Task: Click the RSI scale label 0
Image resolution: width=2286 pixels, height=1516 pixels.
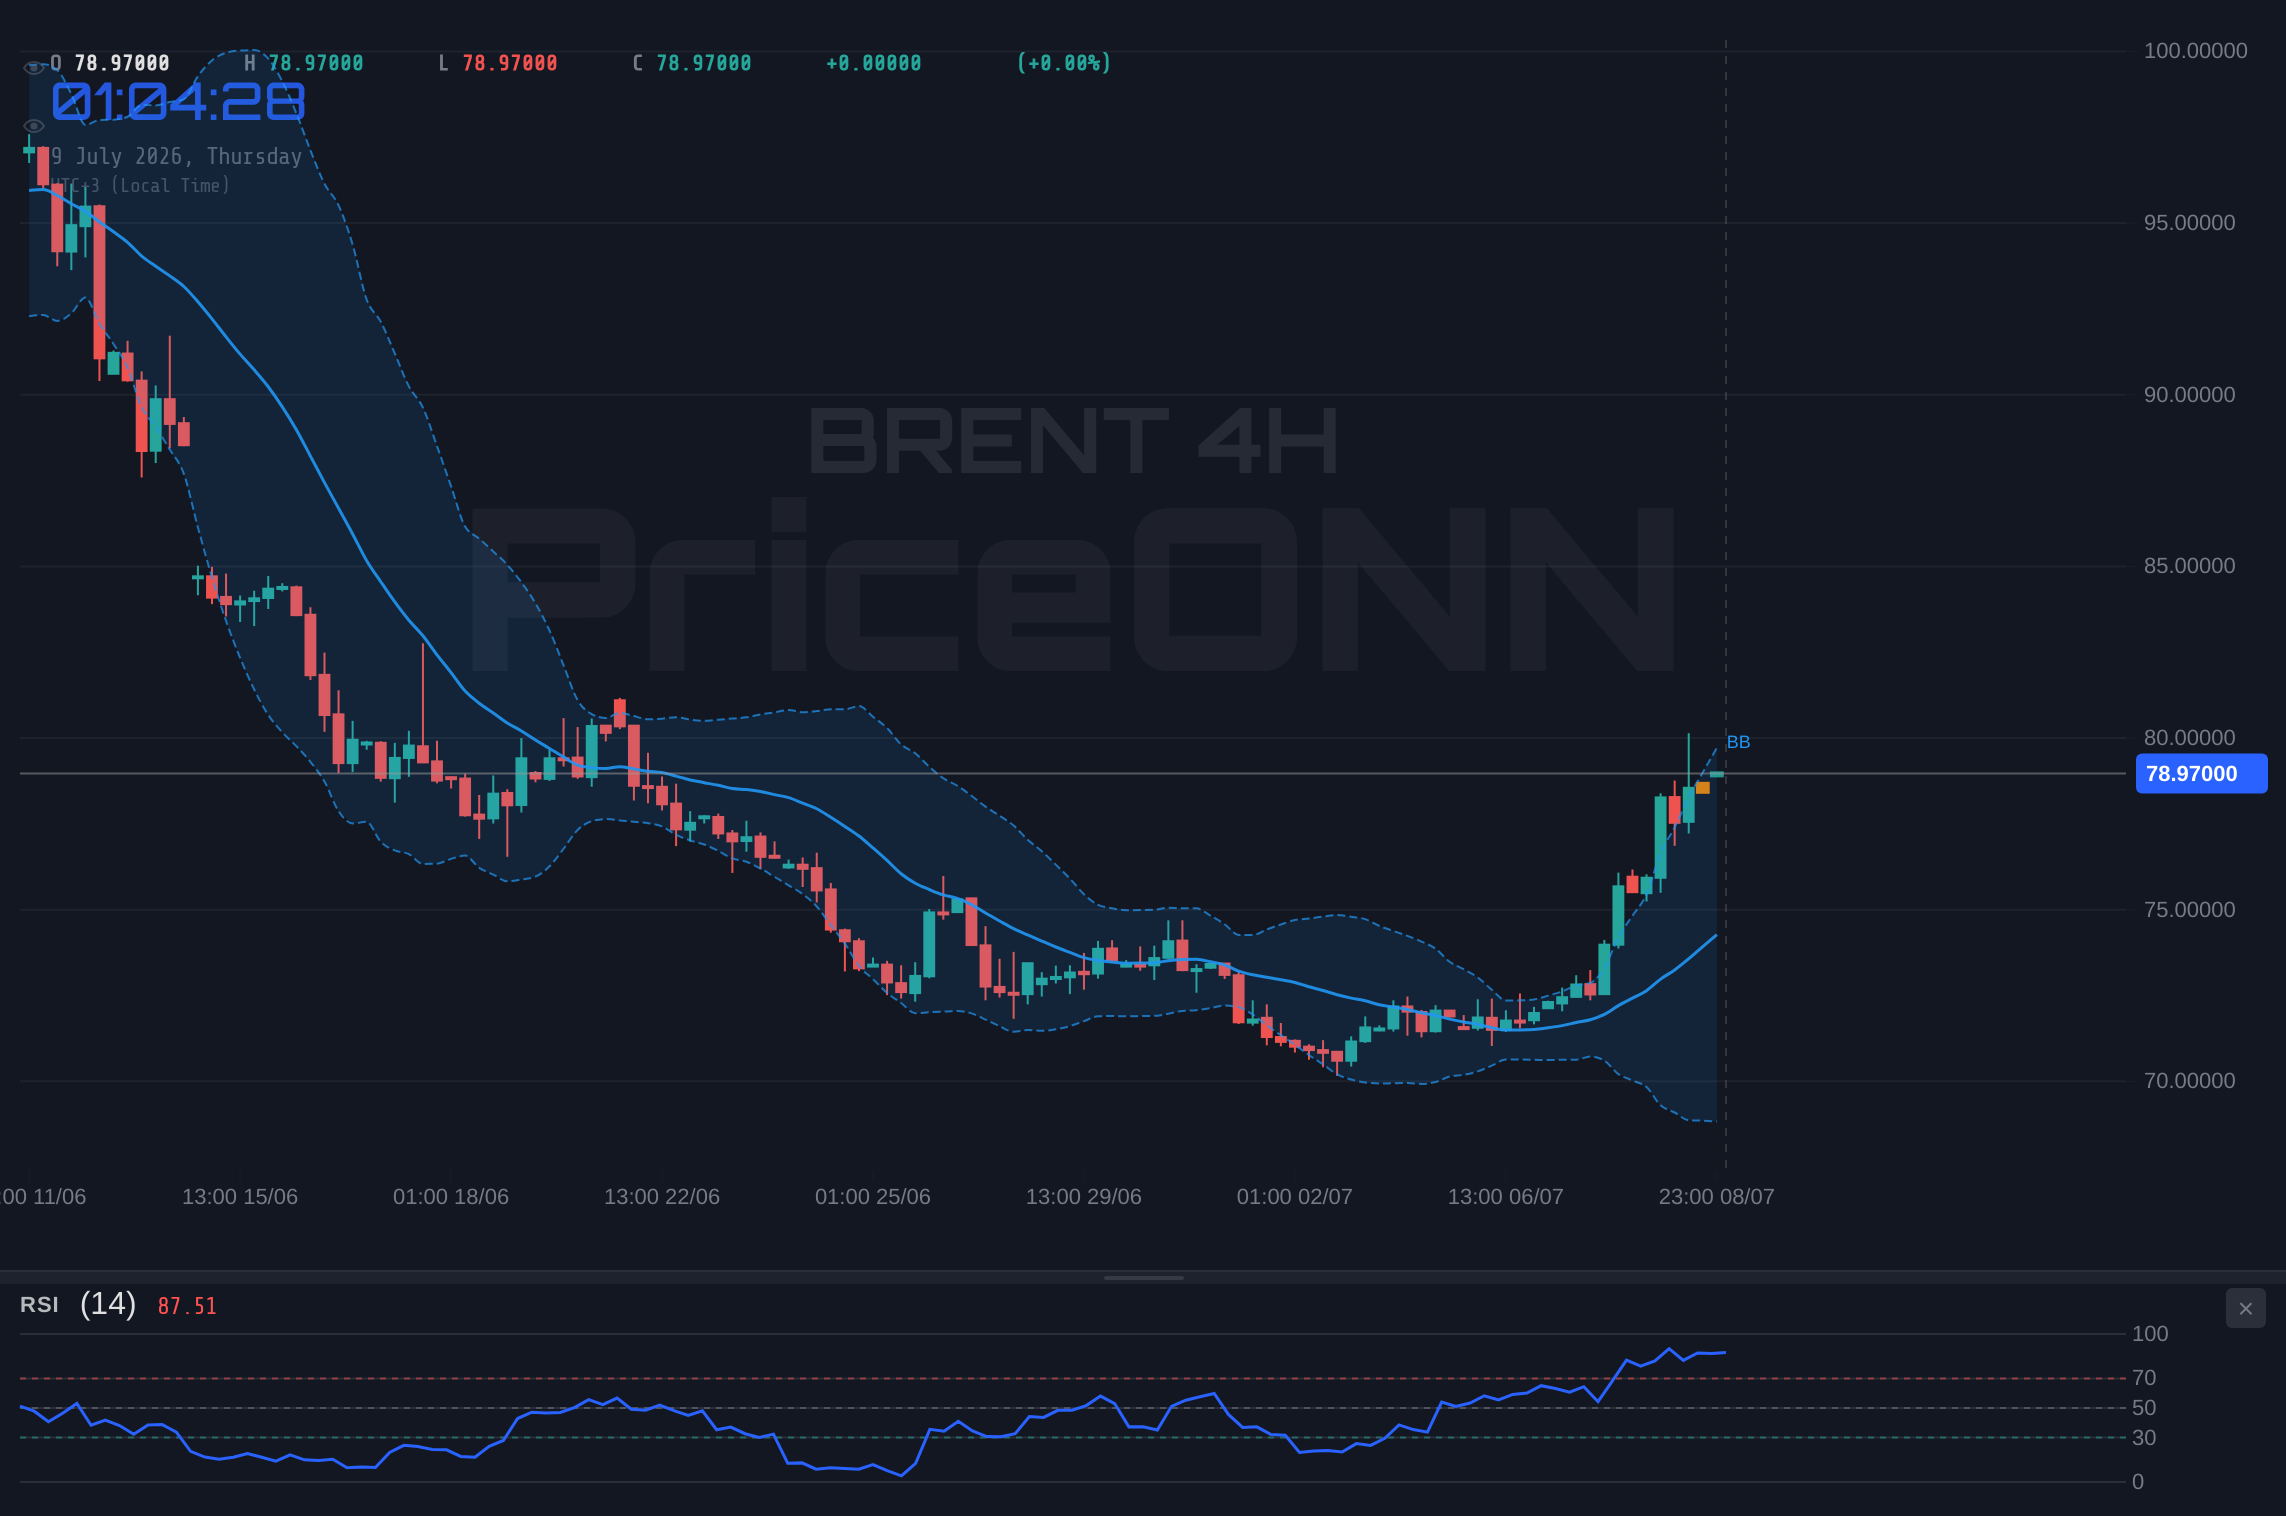Action: click(x=2138, y=1482)
